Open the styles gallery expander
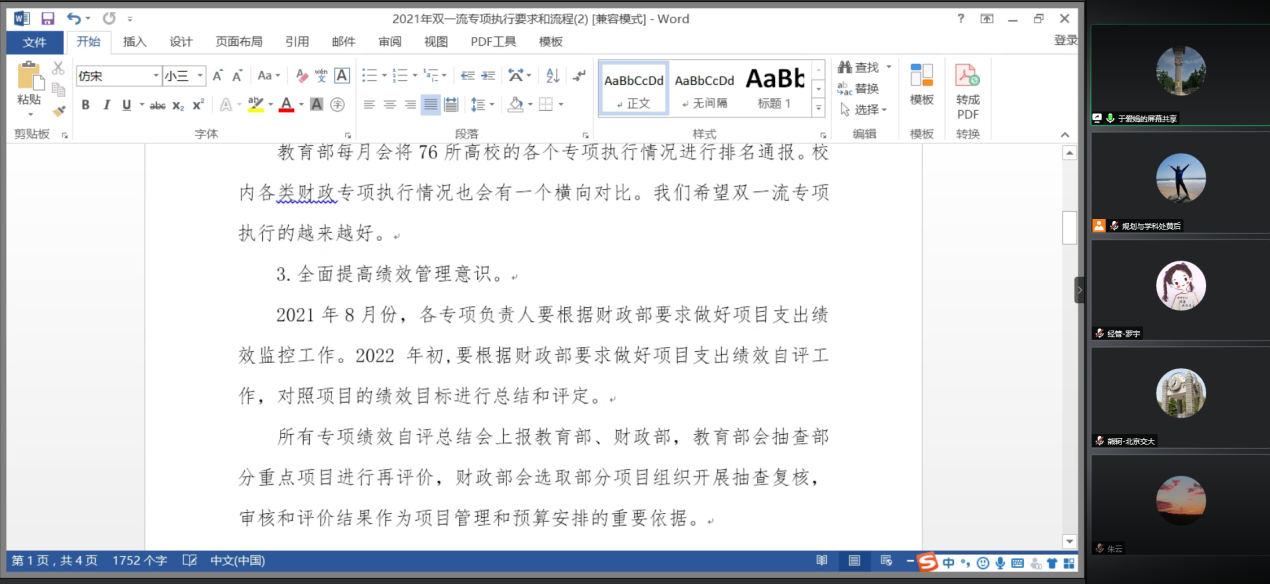Screen dimensions: 1270x584 tap(819, 107)
